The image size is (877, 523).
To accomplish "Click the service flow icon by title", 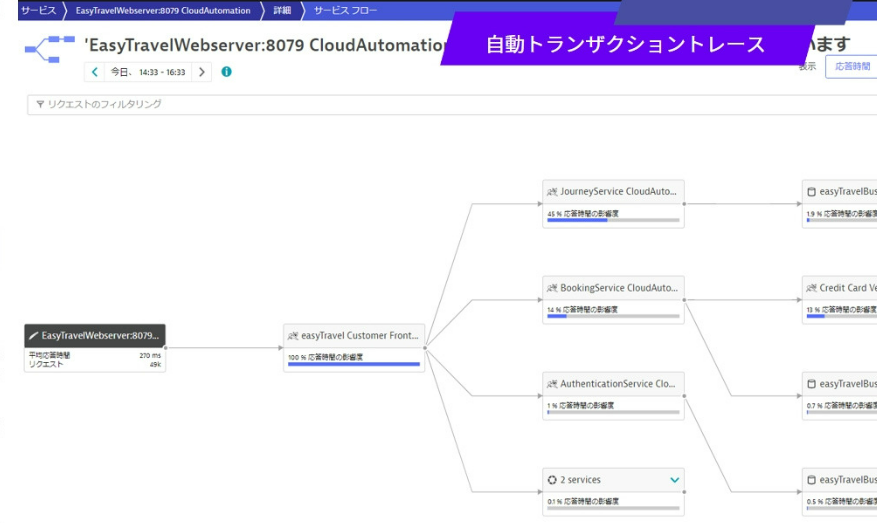I will 50,49.
